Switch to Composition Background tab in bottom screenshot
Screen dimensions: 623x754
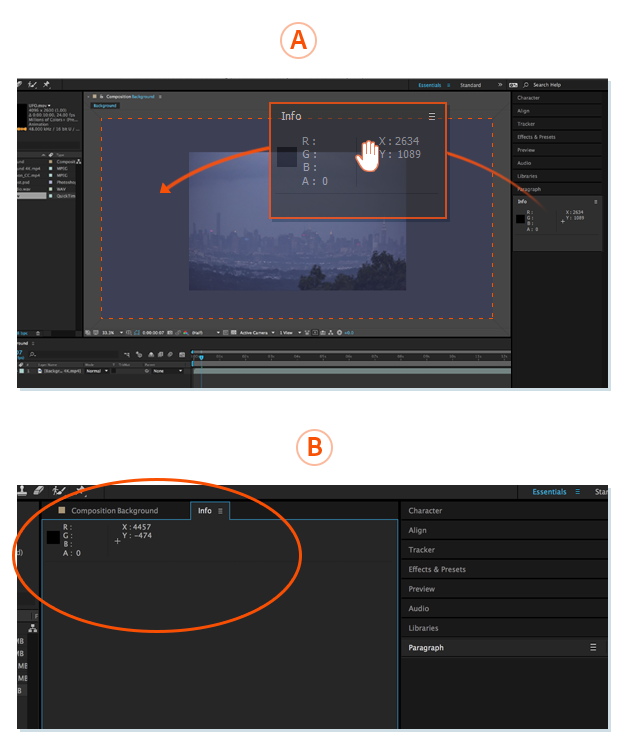113,511
